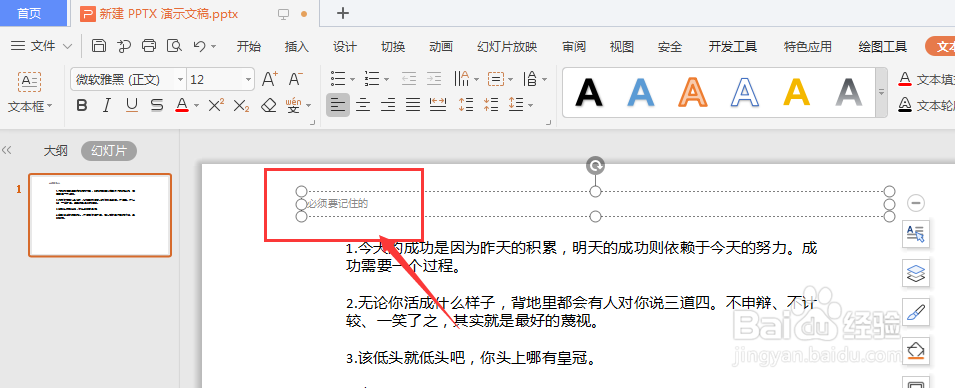Toggle Strikethrough formatting
The height and width of the screenshot is (388, 955).
pyautogui.click(x=157, y=105)
